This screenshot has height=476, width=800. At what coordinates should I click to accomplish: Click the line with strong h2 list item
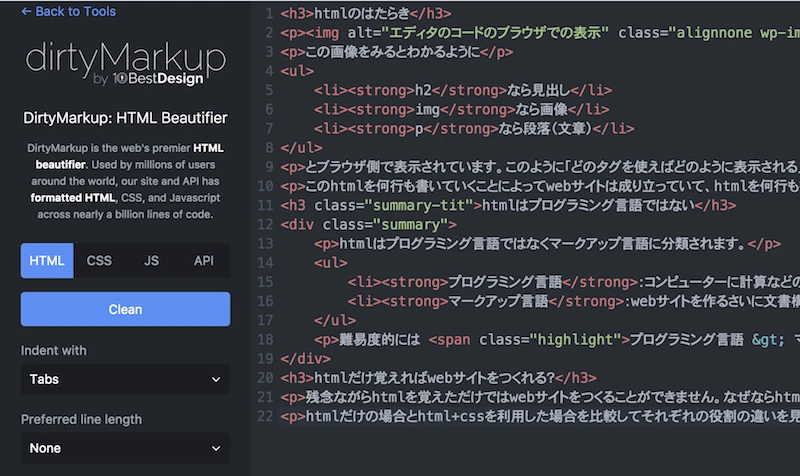tap(463, 90)
